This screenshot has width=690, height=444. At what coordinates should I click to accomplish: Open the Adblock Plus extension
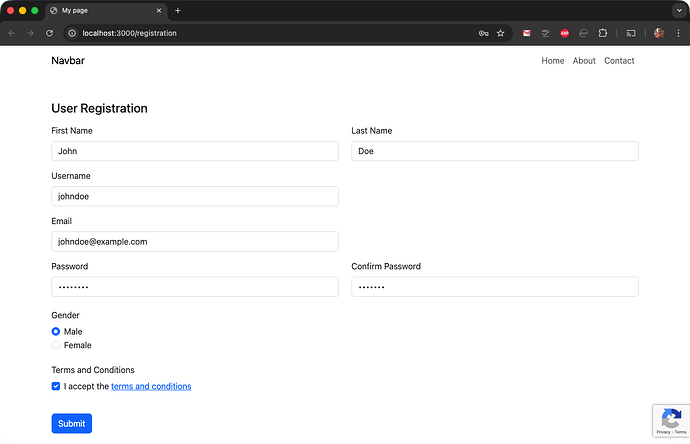click(x=565, y=33)
